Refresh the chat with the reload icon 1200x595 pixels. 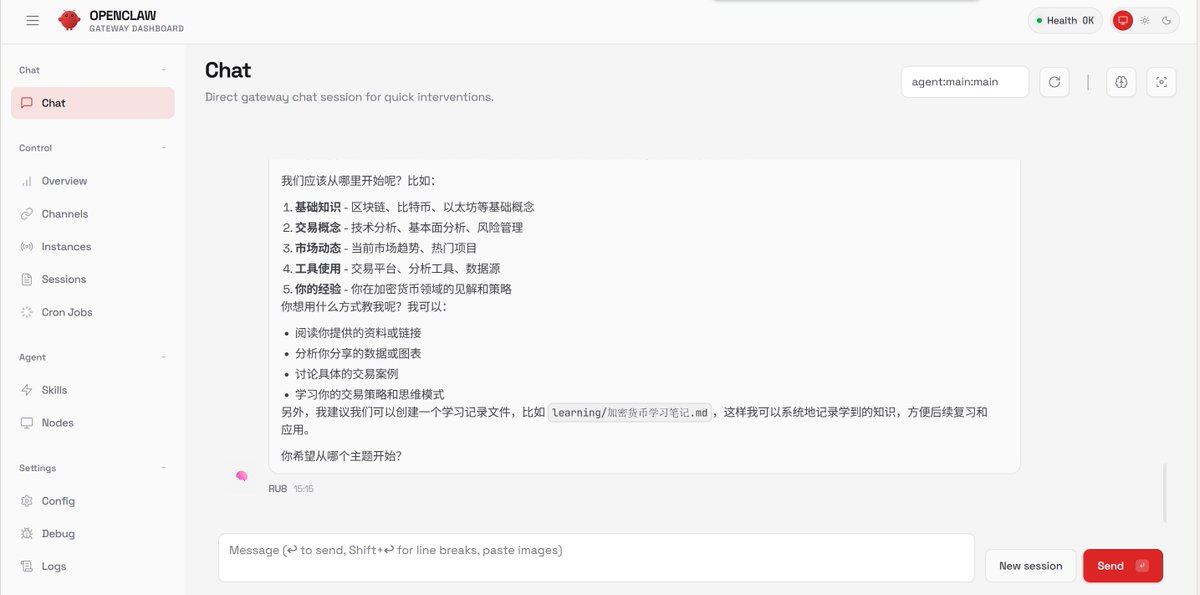[x=1054, y=82]
